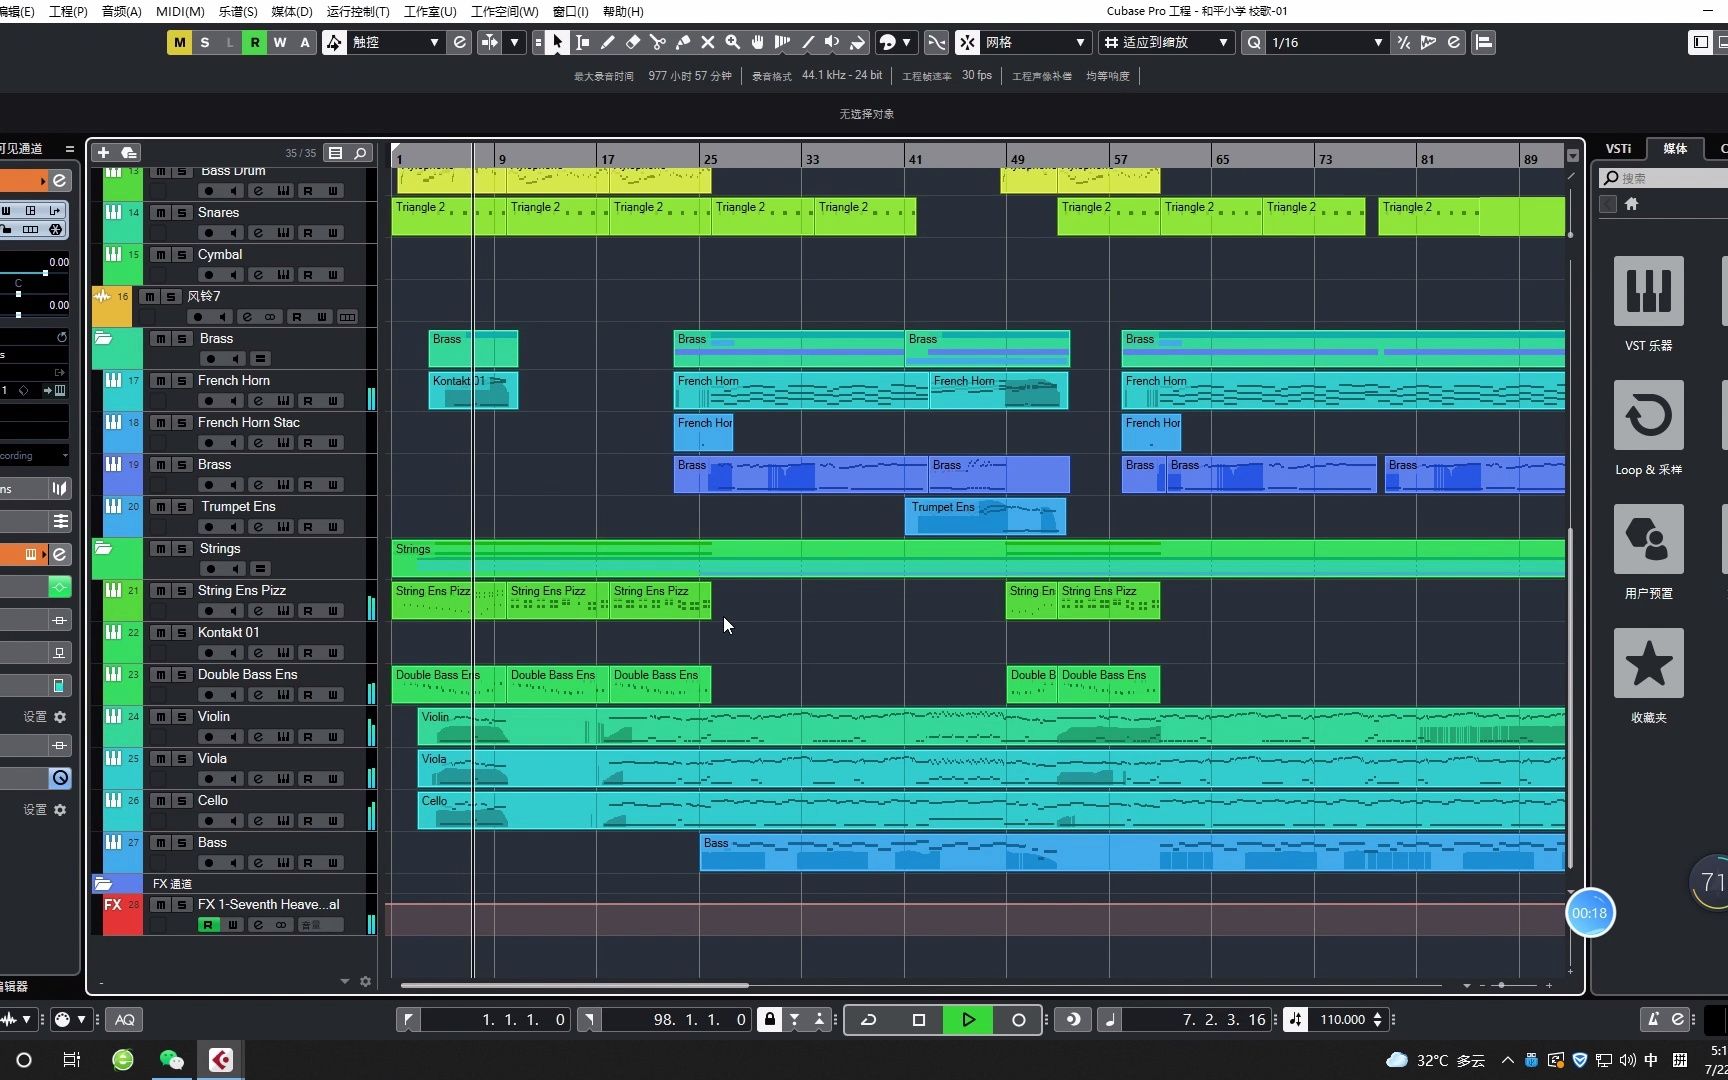Collapse the Strings folder track

103,548
